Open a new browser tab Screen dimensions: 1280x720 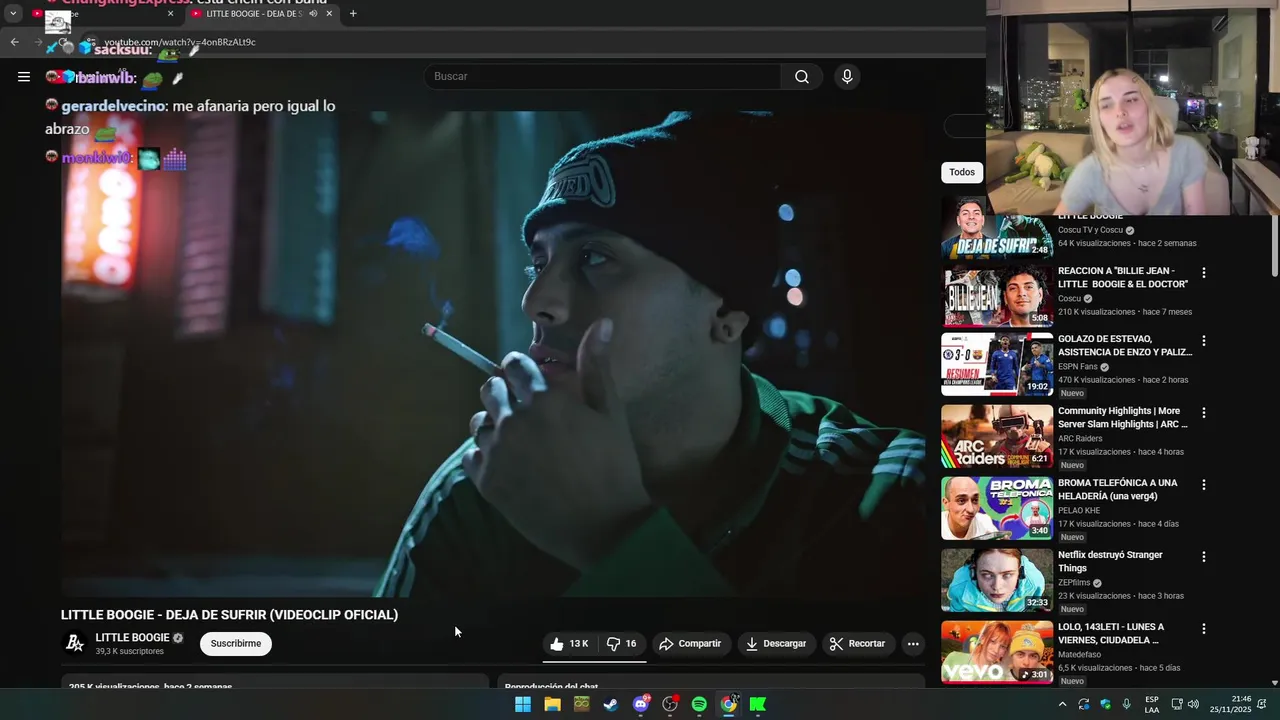pyautogui.click(x=353, y=14)
